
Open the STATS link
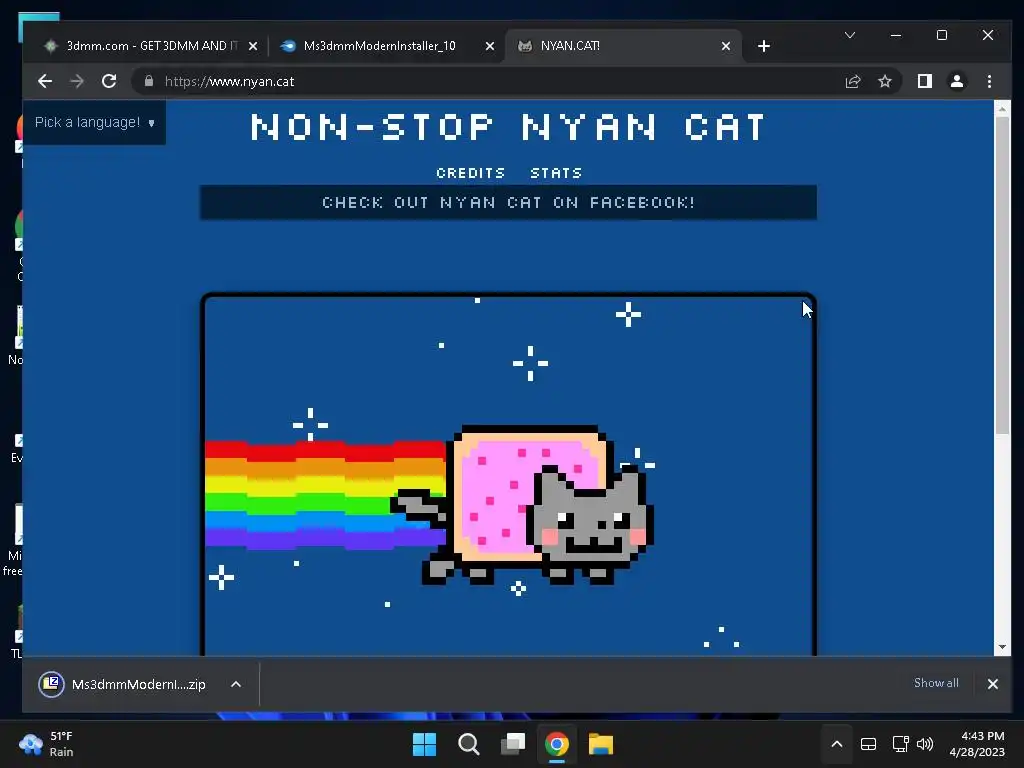coord(556,173)
